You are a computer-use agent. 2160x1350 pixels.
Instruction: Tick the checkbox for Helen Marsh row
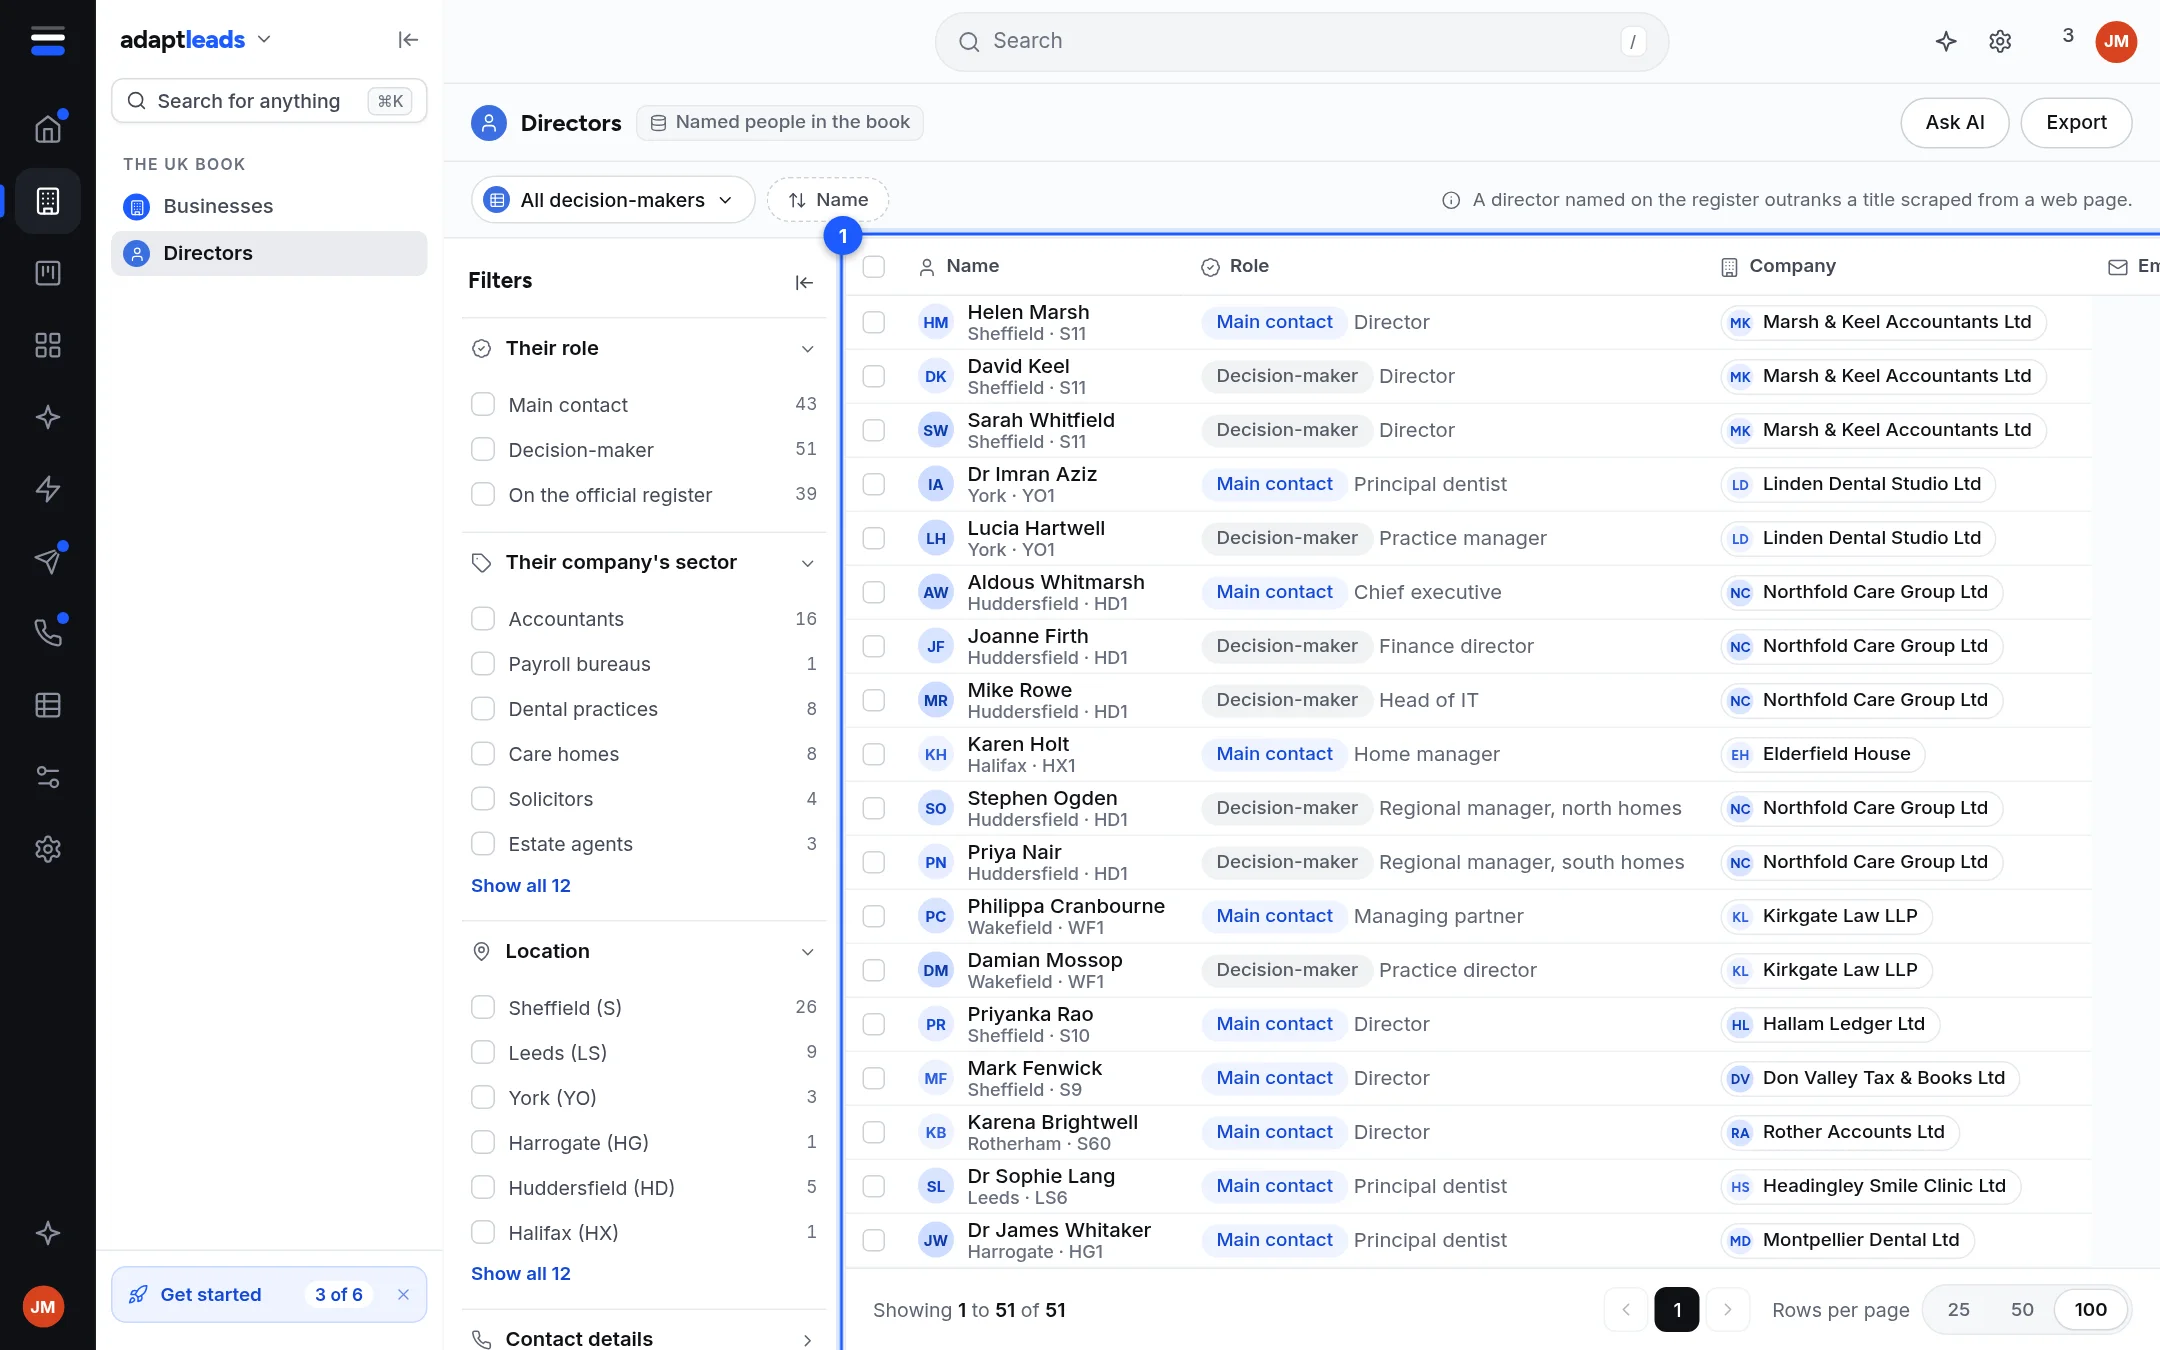(874, 322)
